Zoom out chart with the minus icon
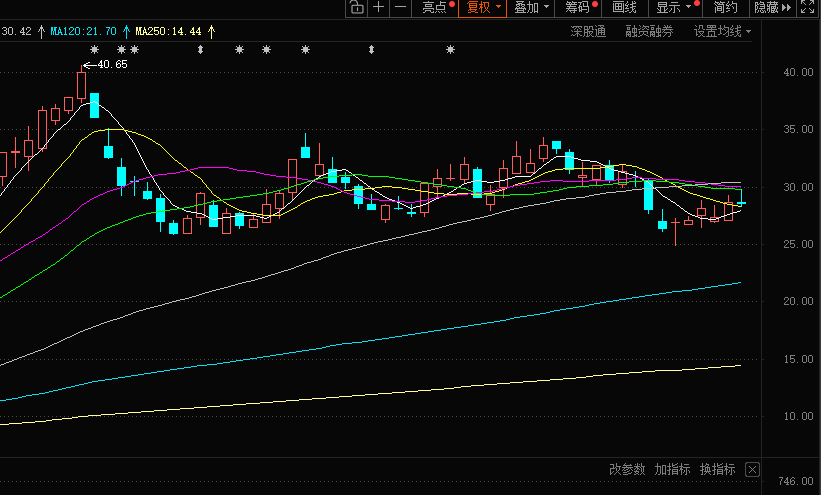The height and width of the screenshot is (495, 821). point(401,7)
